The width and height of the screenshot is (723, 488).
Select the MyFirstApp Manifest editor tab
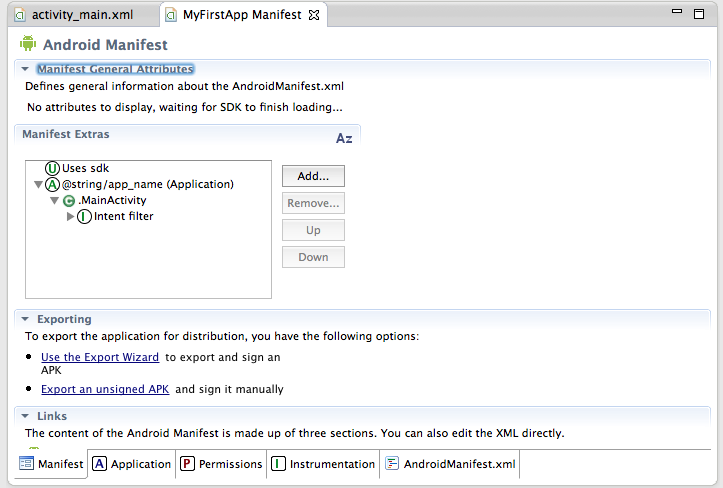click(243, 15)
